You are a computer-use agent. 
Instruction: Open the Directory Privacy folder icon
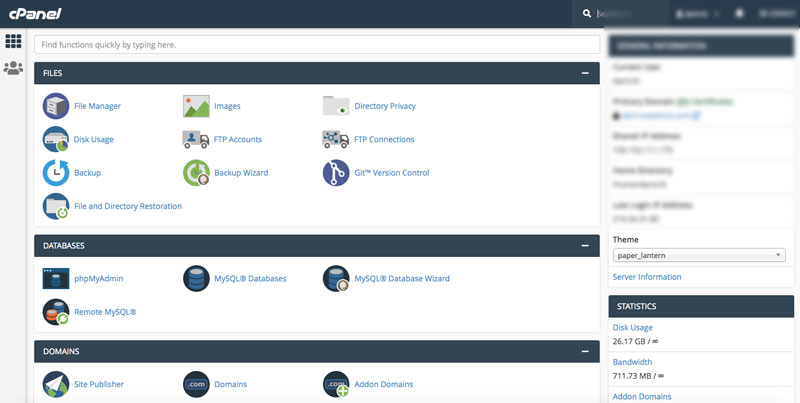tap(336, 106)
